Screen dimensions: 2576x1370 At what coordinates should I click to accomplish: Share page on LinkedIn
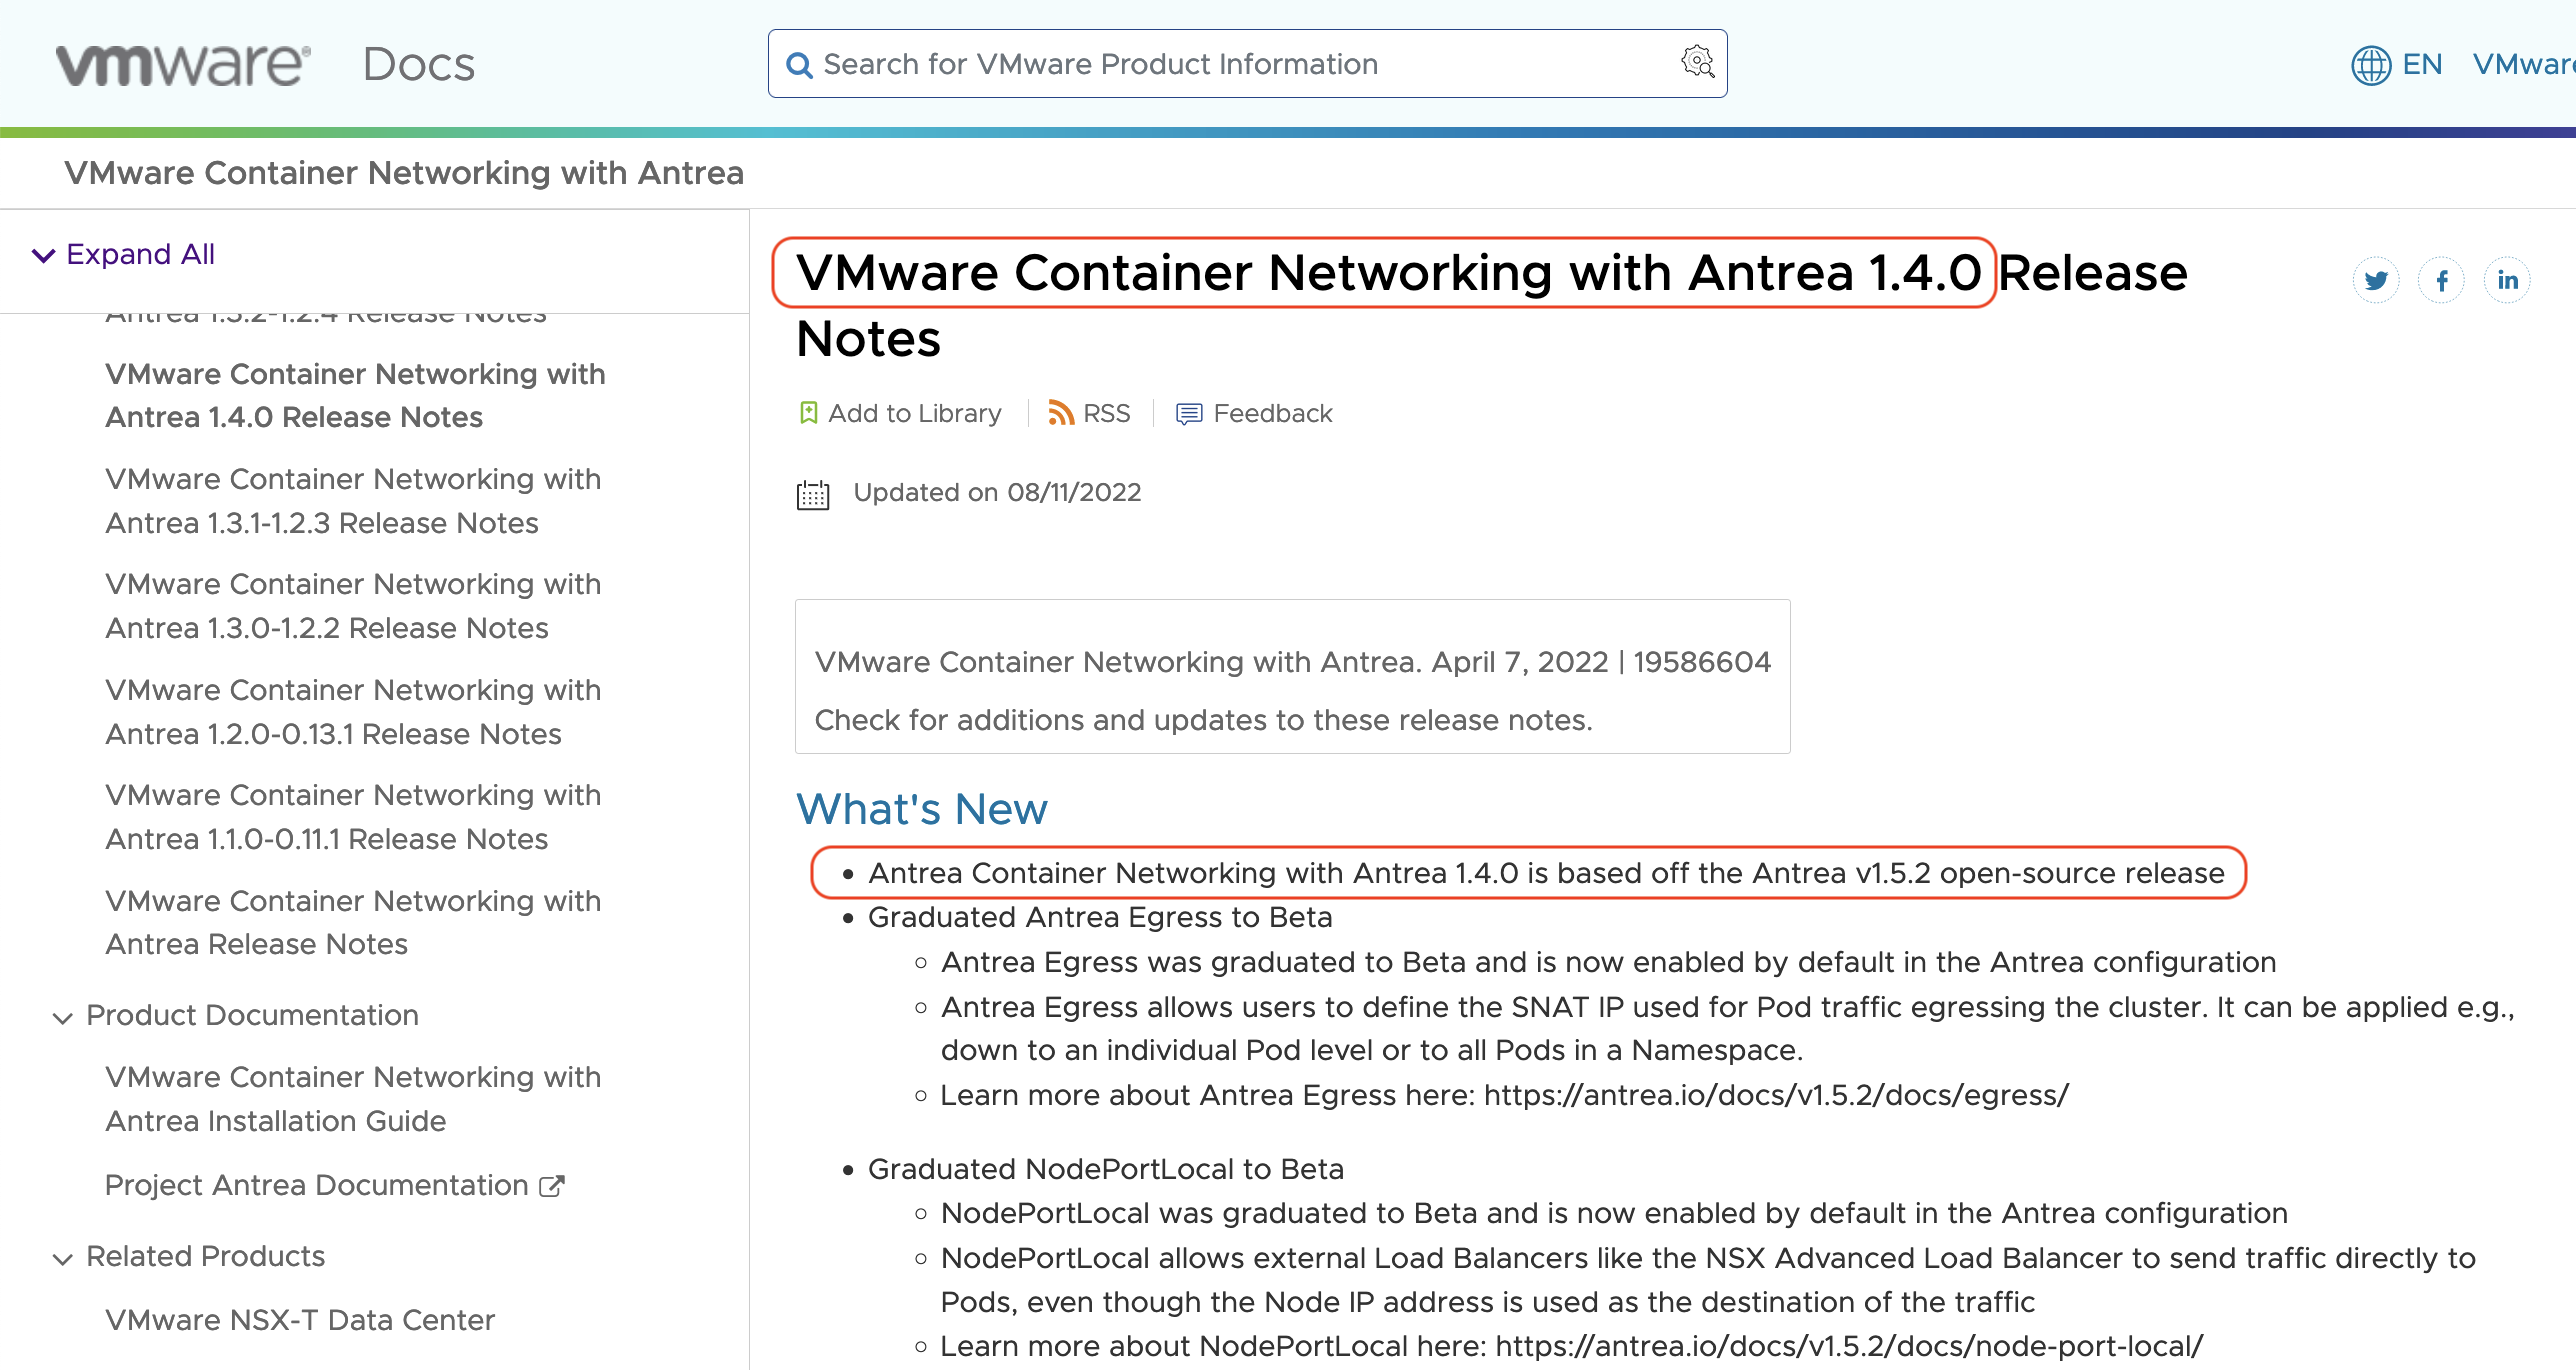click(2507, 280)
